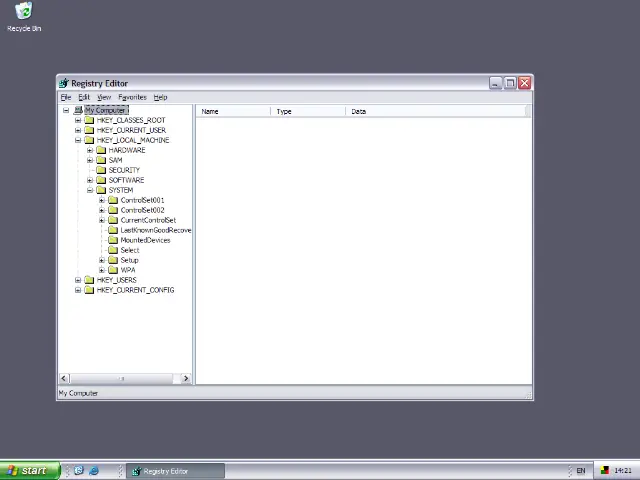Viewport: 640px width, 480px height.
Task: Click LastKnownGoodRecovery folder icon
Action: tap(113, 230)
